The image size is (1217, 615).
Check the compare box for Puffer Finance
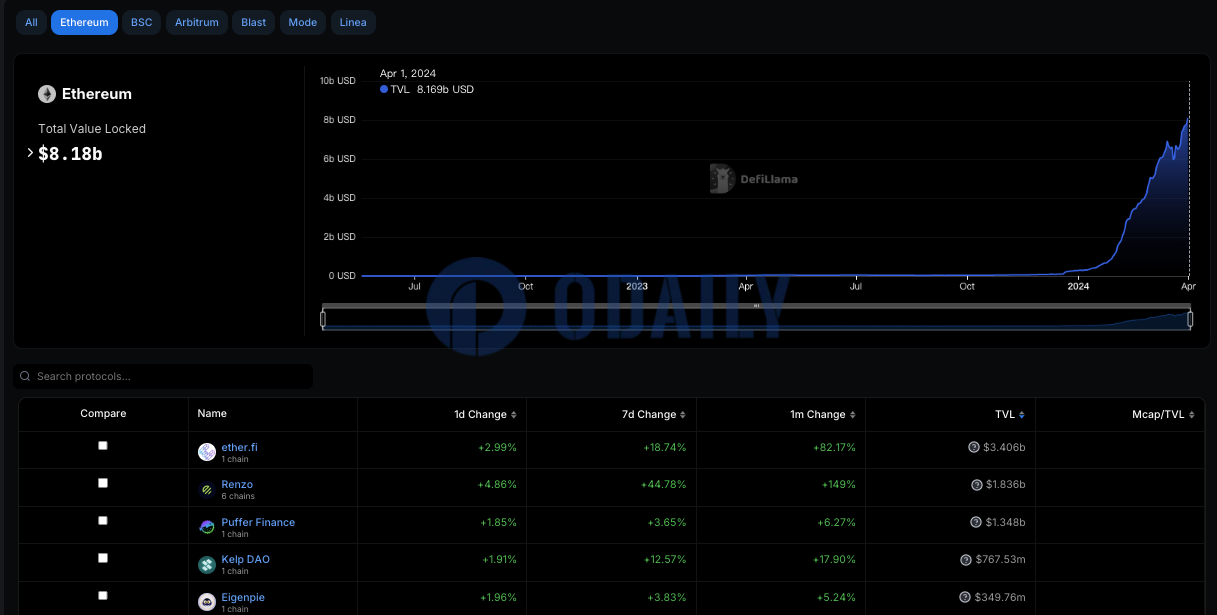click(103, 521)
